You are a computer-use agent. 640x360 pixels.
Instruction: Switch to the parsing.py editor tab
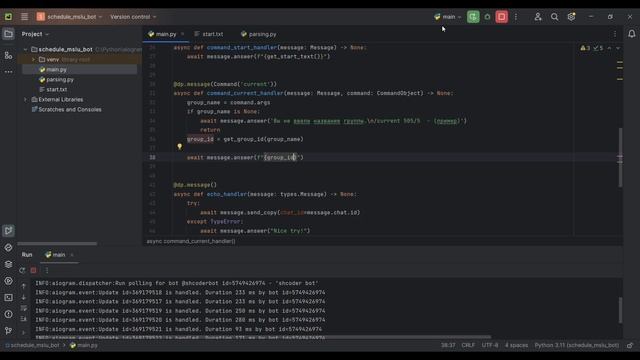pyautogui.click(x=259, y=34)
